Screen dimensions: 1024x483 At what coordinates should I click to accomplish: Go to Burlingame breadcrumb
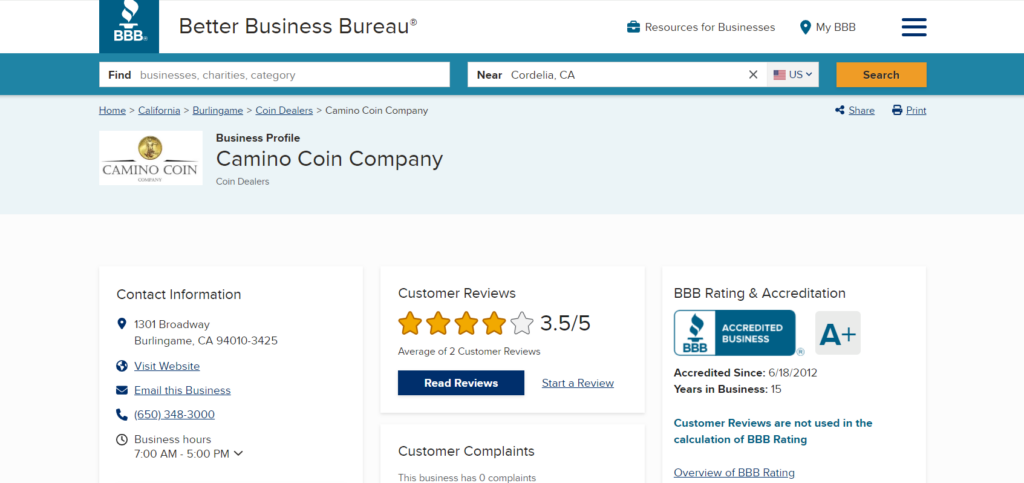point(217,110)
